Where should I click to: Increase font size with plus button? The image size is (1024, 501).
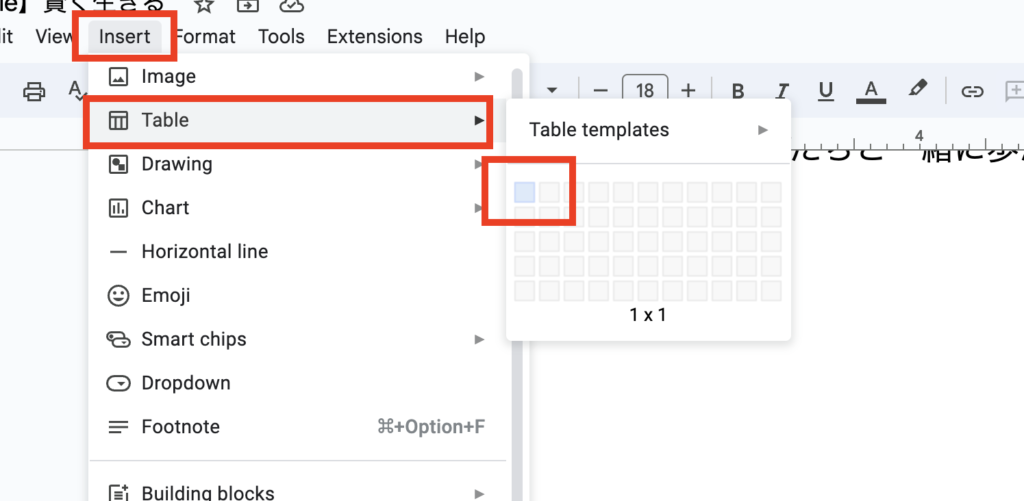688,91
